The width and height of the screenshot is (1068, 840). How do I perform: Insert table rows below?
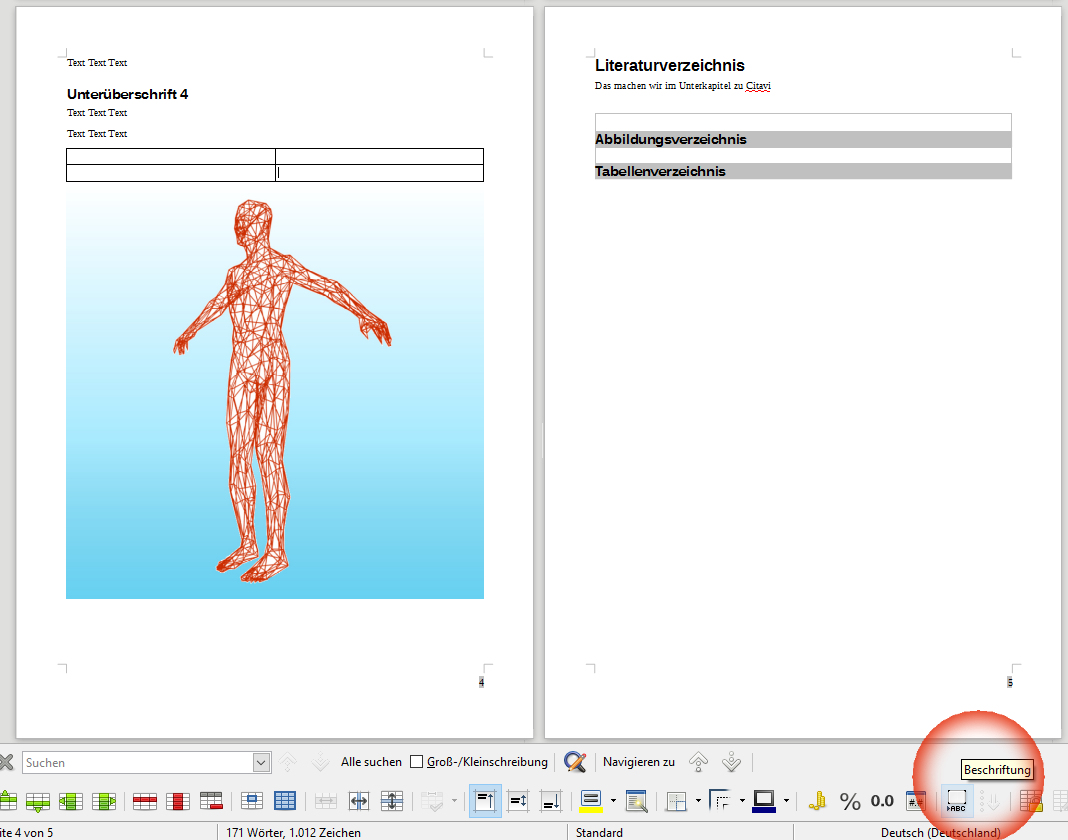pyautogui.click(x=39, y=801)
